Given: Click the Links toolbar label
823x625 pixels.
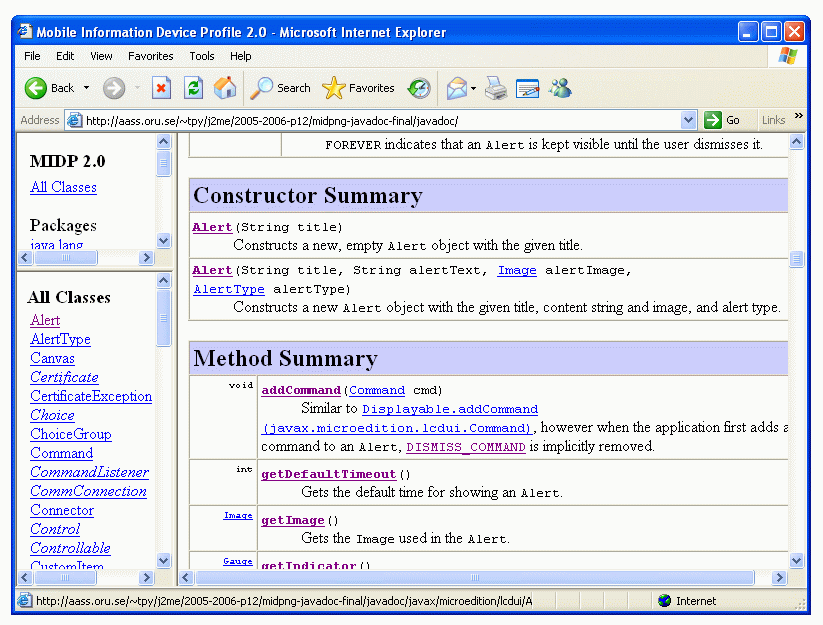Looking at the screenshot, I should 773,120.
